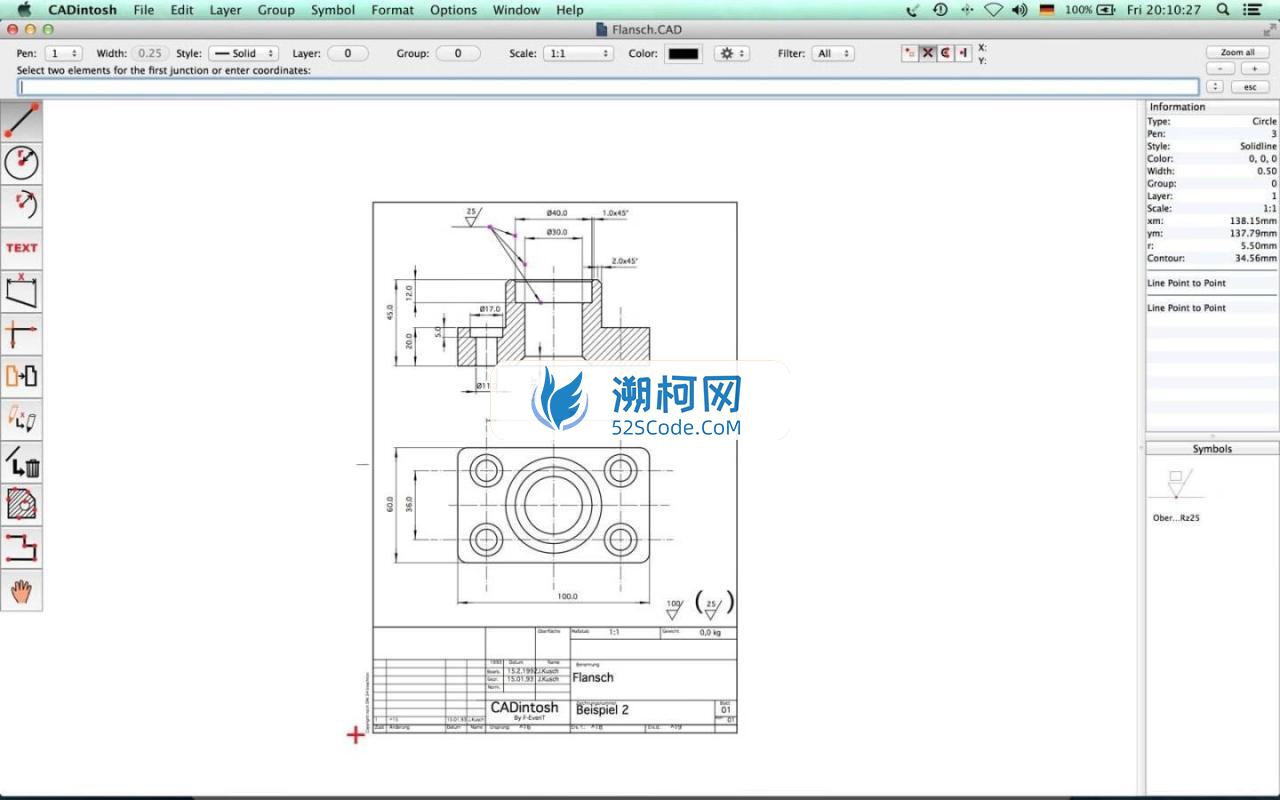Click the Wi-Fi status icon
1280x800 pixels.
click(x=993, y=10)
